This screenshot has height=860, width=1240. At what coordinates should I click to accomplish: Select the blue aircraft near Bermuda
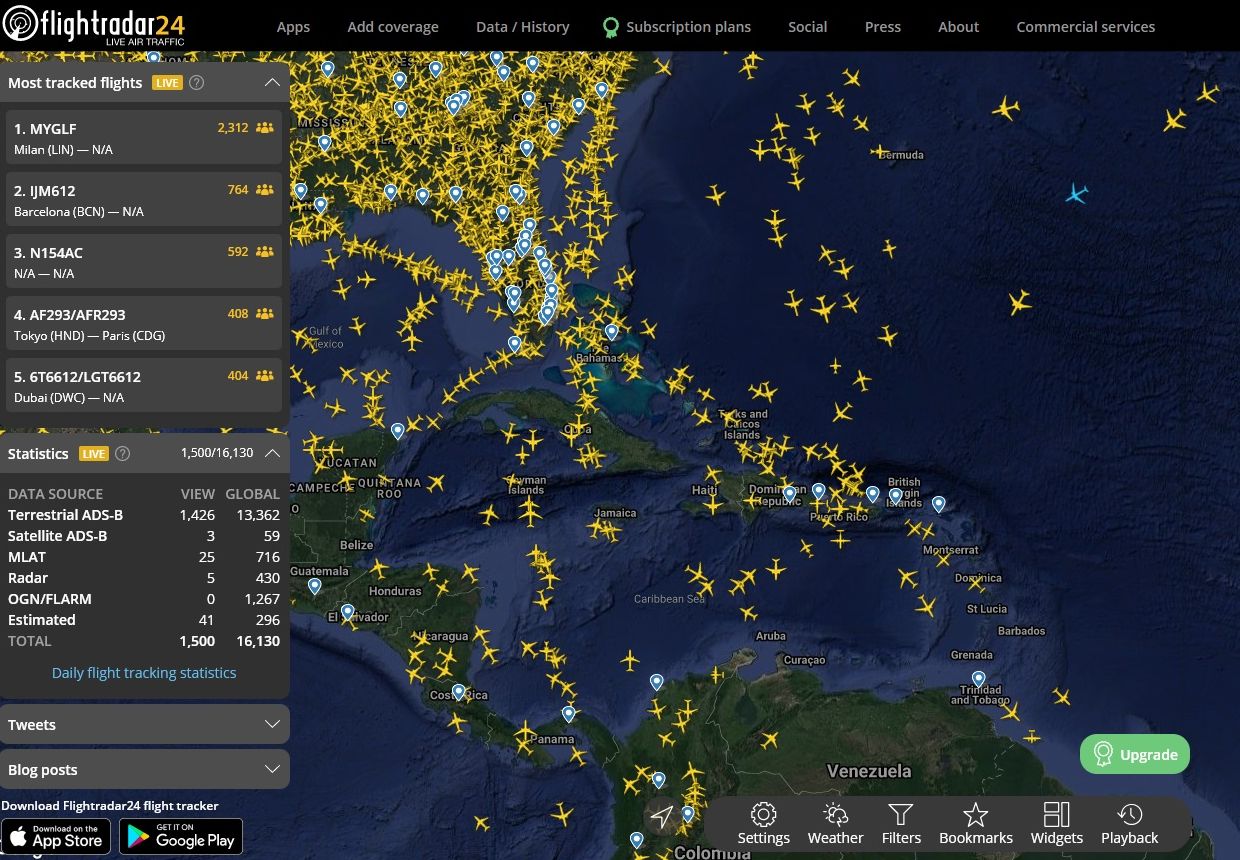tap(1077, 193)
